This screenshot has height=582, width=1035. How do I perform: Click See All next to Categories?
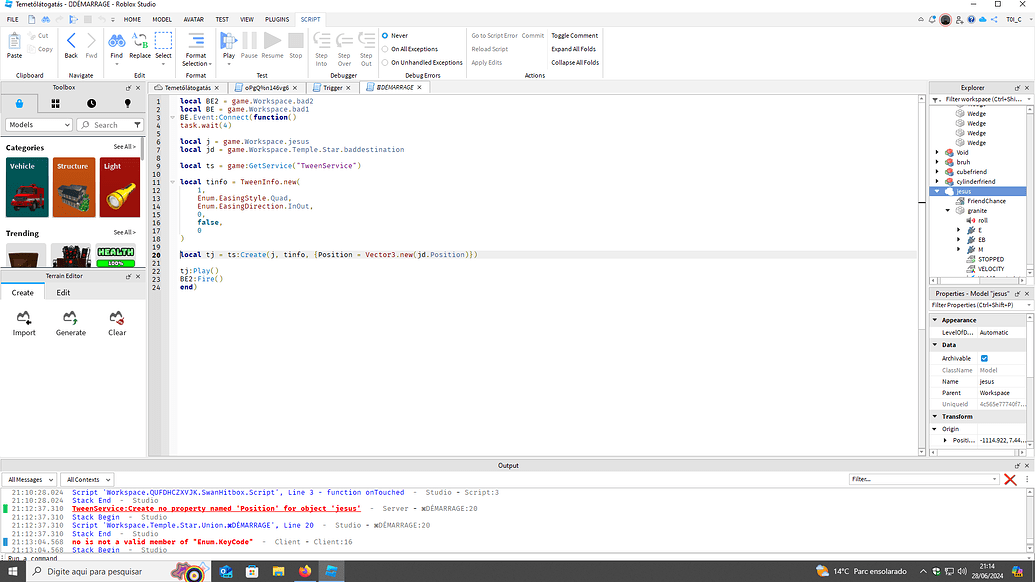tap(124, 147)
